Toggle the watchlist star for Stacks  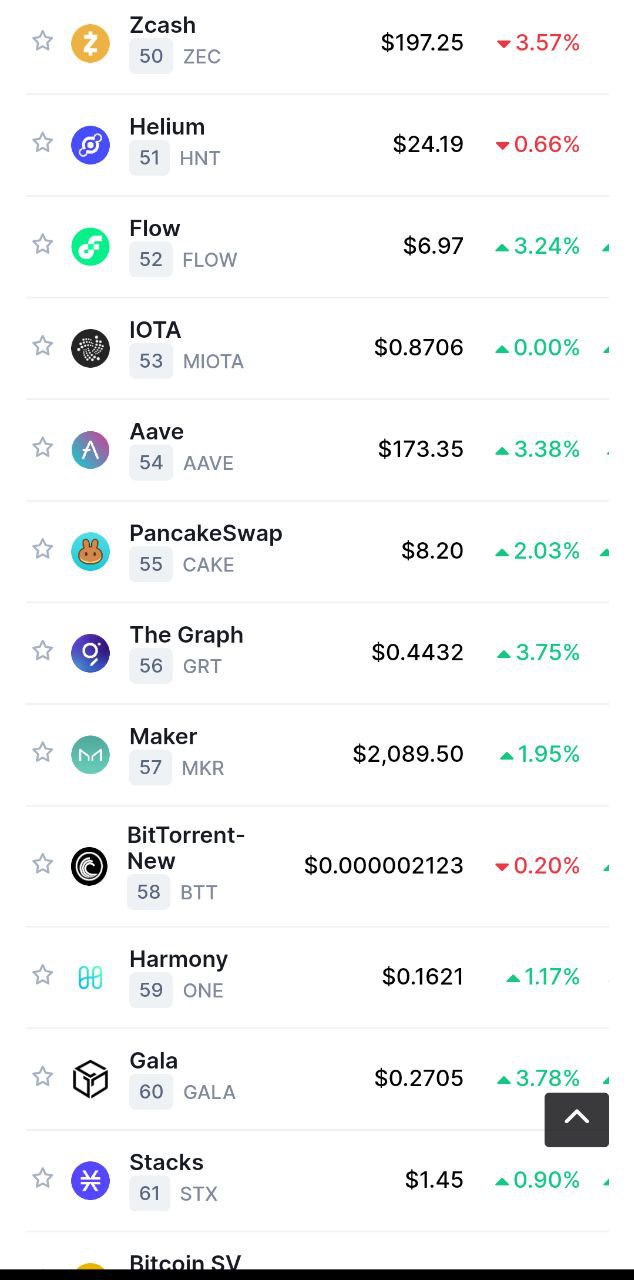[x=42, y=1178]
